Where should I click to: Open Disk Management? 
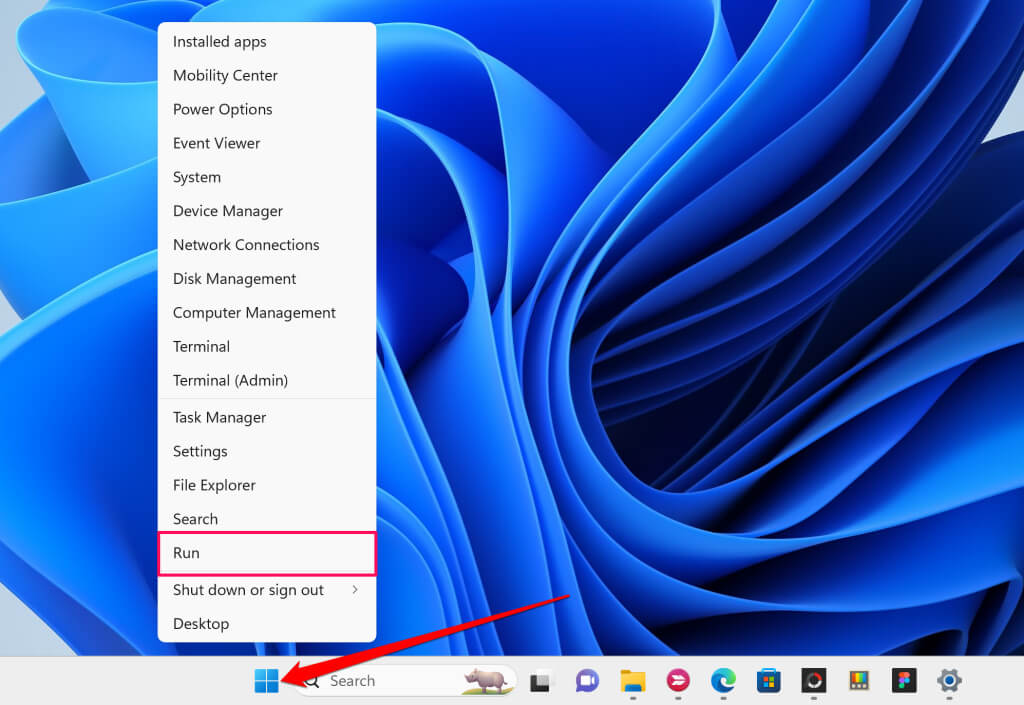coord(267,279)
